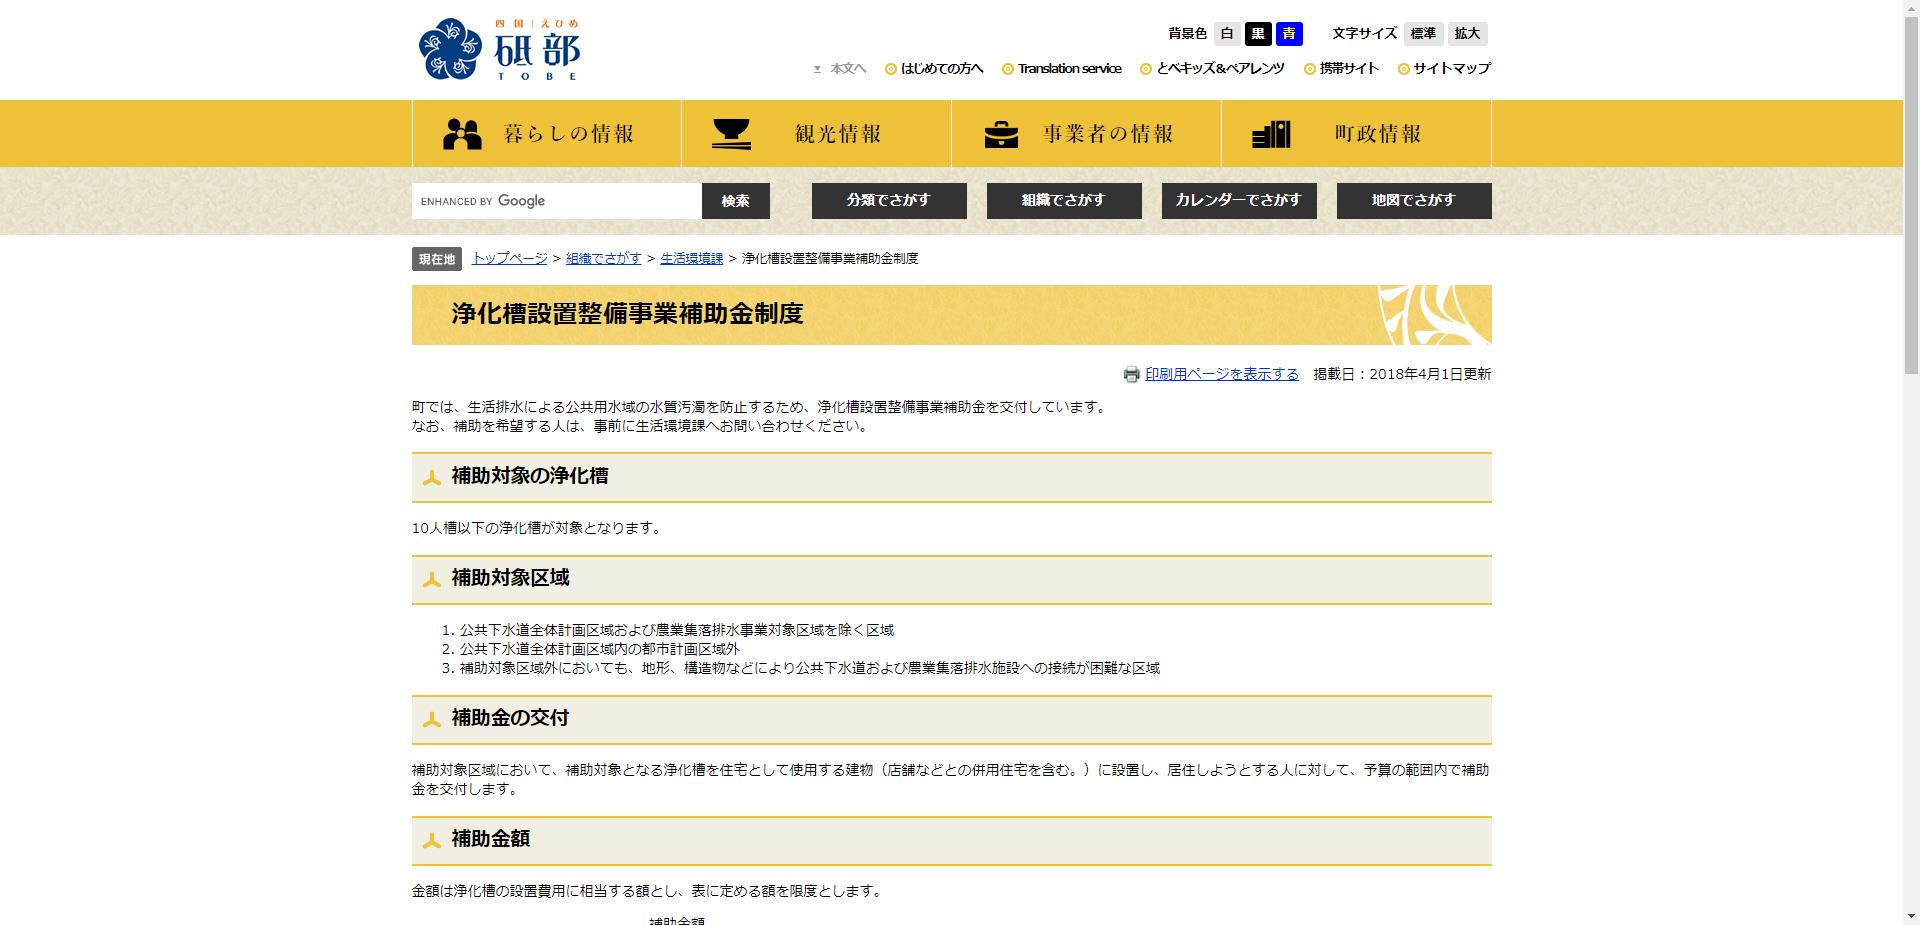Image resolution: width=1920 pixels, height=925 pixels.
Task: Click the 検索 search button
Action: tap(735, 201)
